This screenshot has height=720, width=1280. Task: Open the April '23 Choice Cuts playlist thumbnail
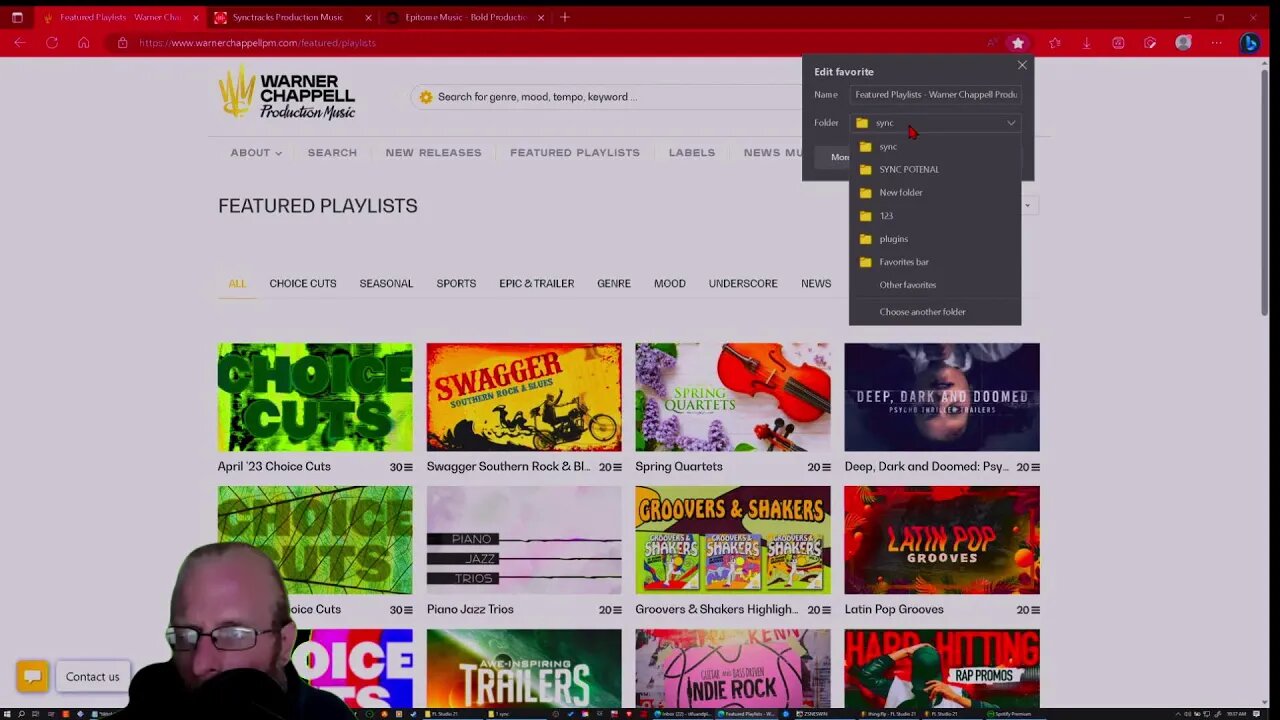[315, 398]
